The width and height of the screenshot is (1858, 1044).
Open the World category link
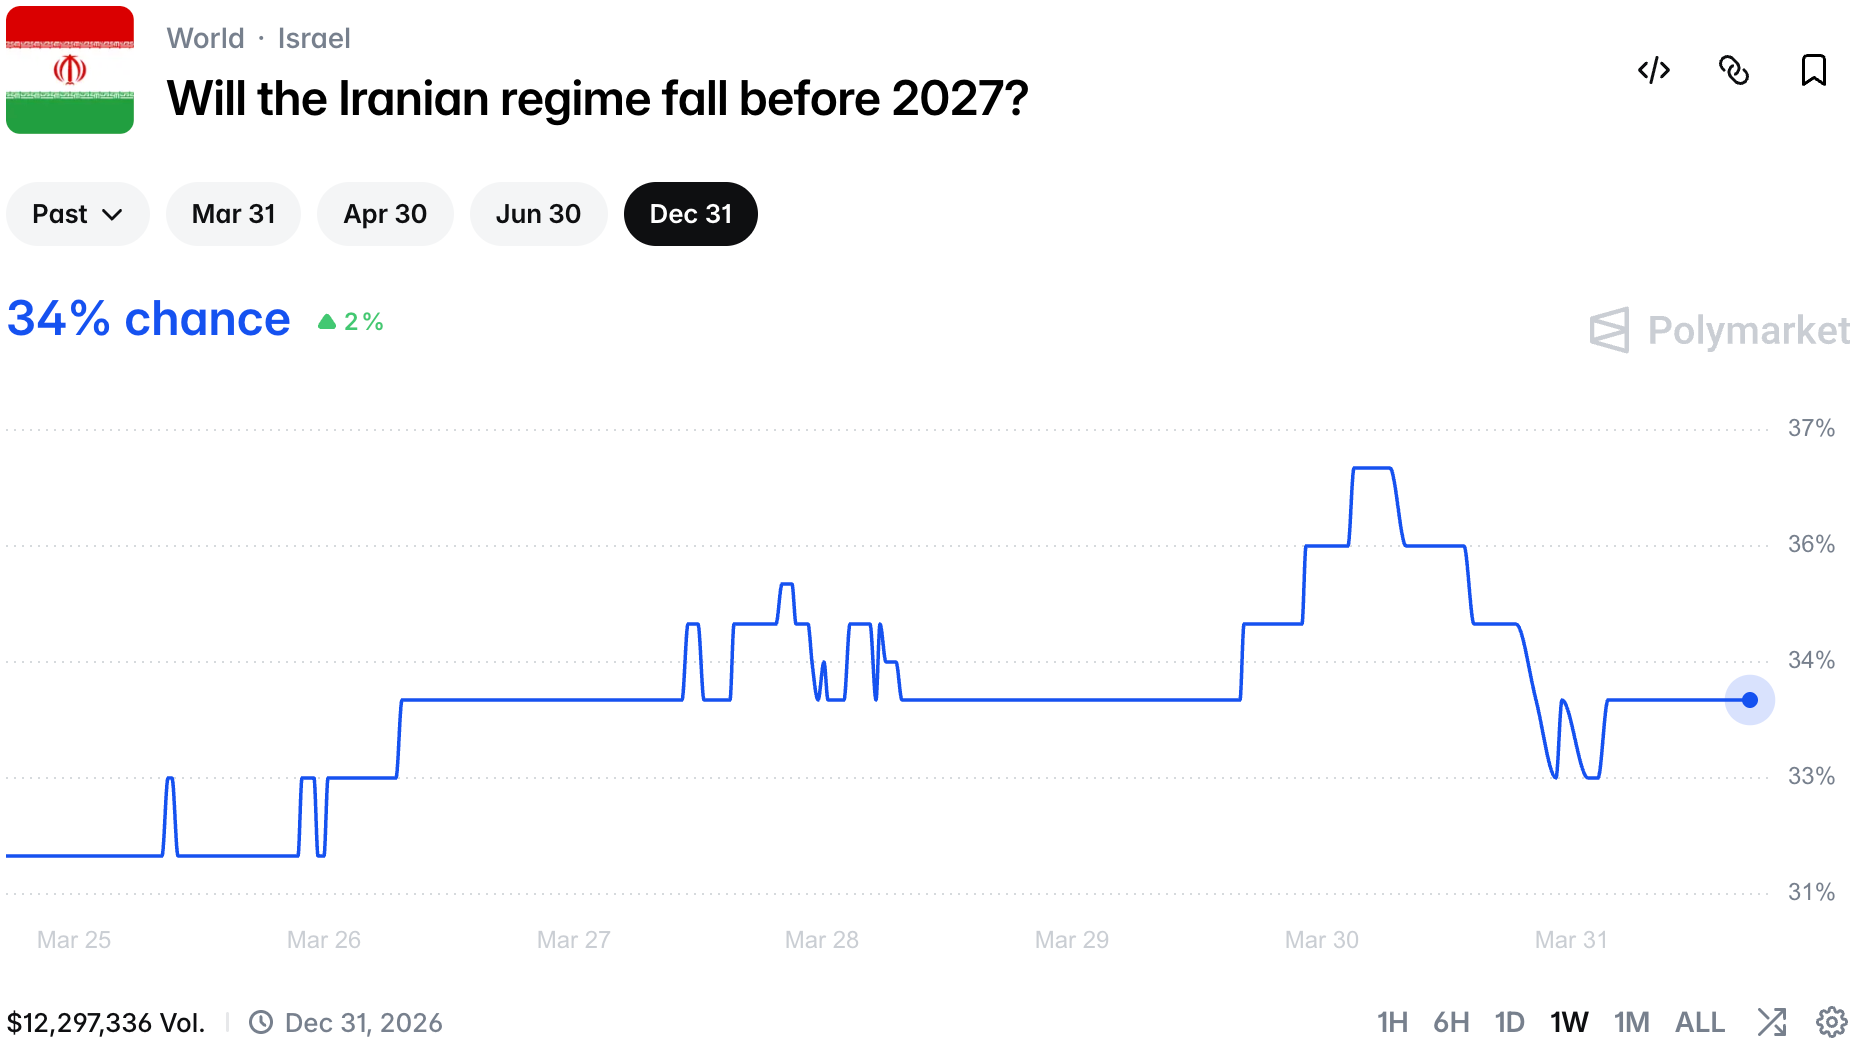pos(205,38)
